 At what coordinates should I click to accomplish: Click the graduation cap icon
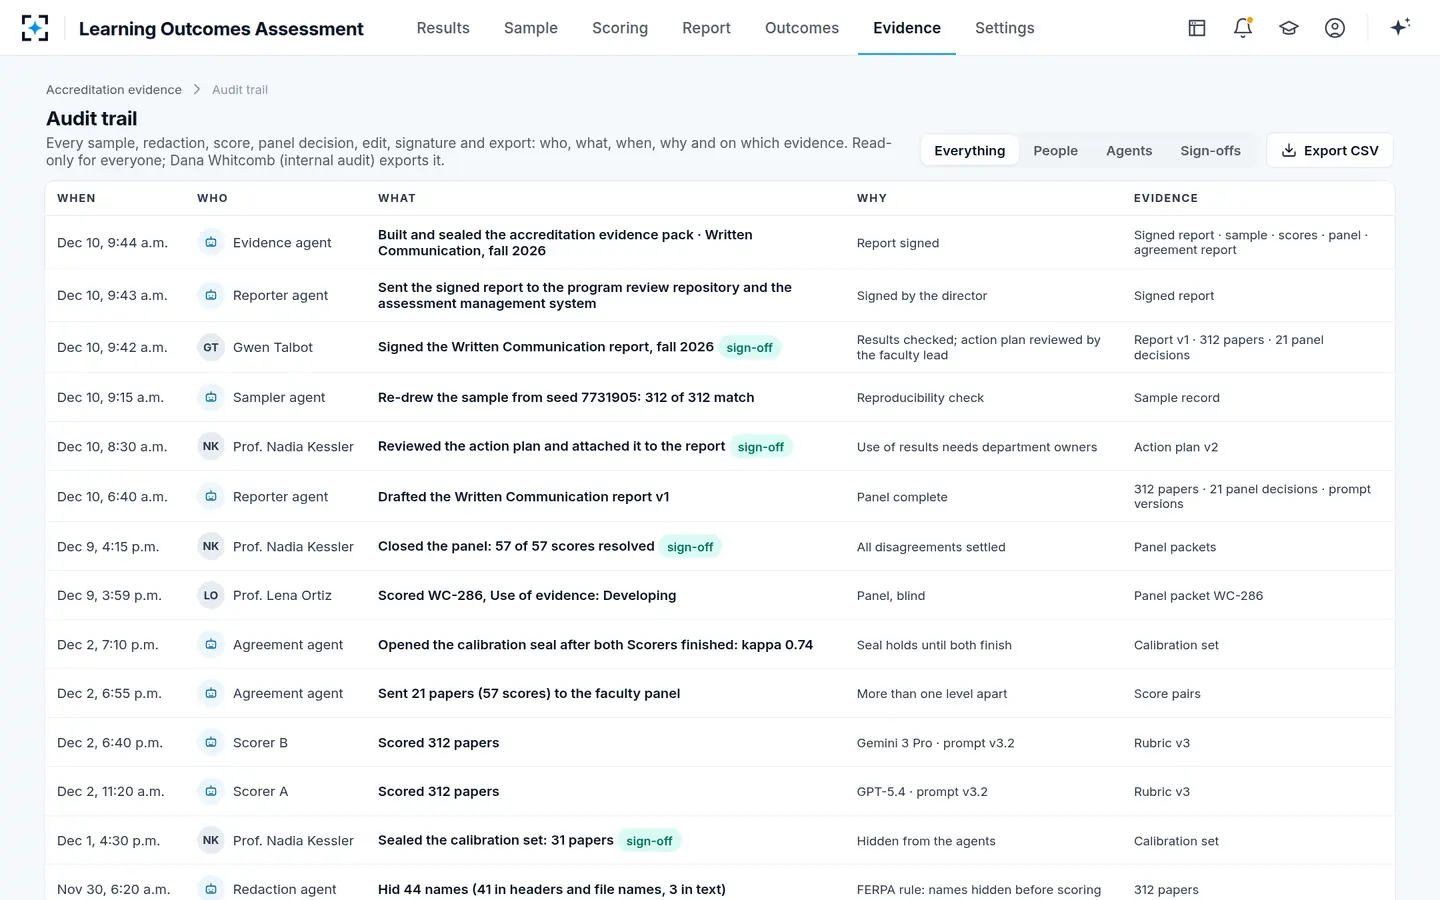tap(1289, 28)
